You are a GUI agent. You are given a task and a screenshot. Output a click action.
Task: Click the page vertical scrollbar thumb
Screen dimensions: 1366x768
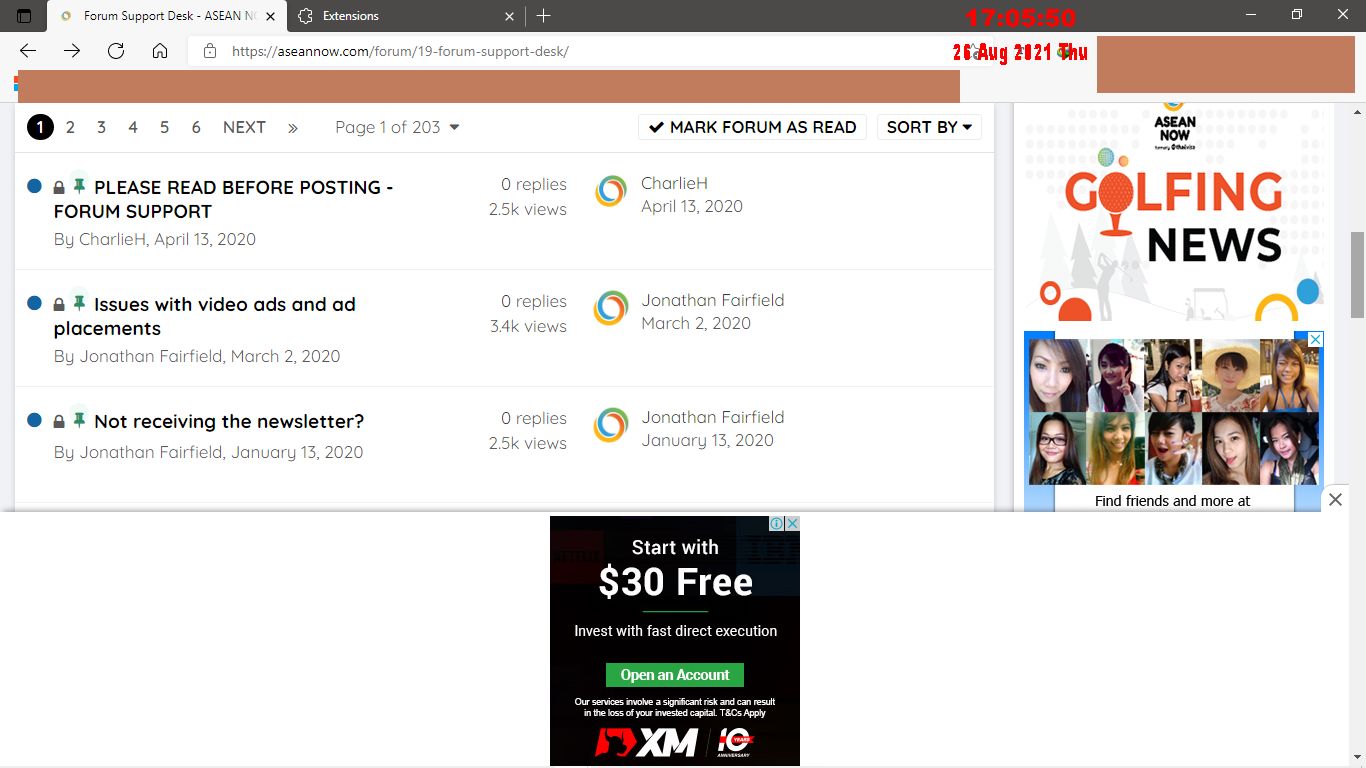coord(1357,275)
